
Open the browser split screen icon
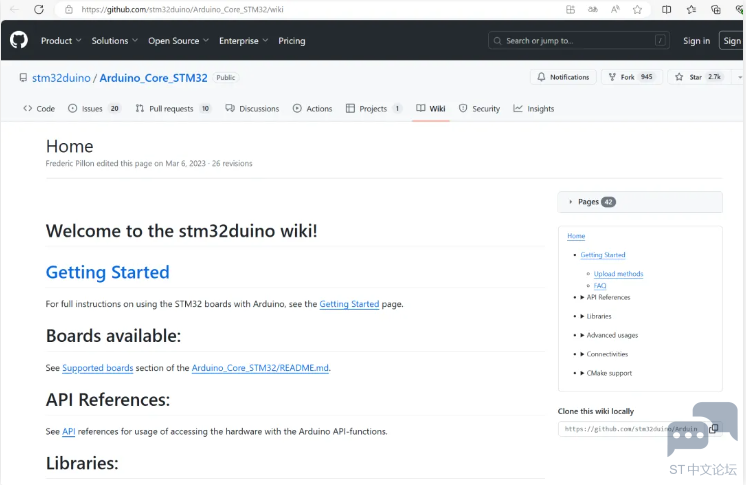tap(667, 9)
